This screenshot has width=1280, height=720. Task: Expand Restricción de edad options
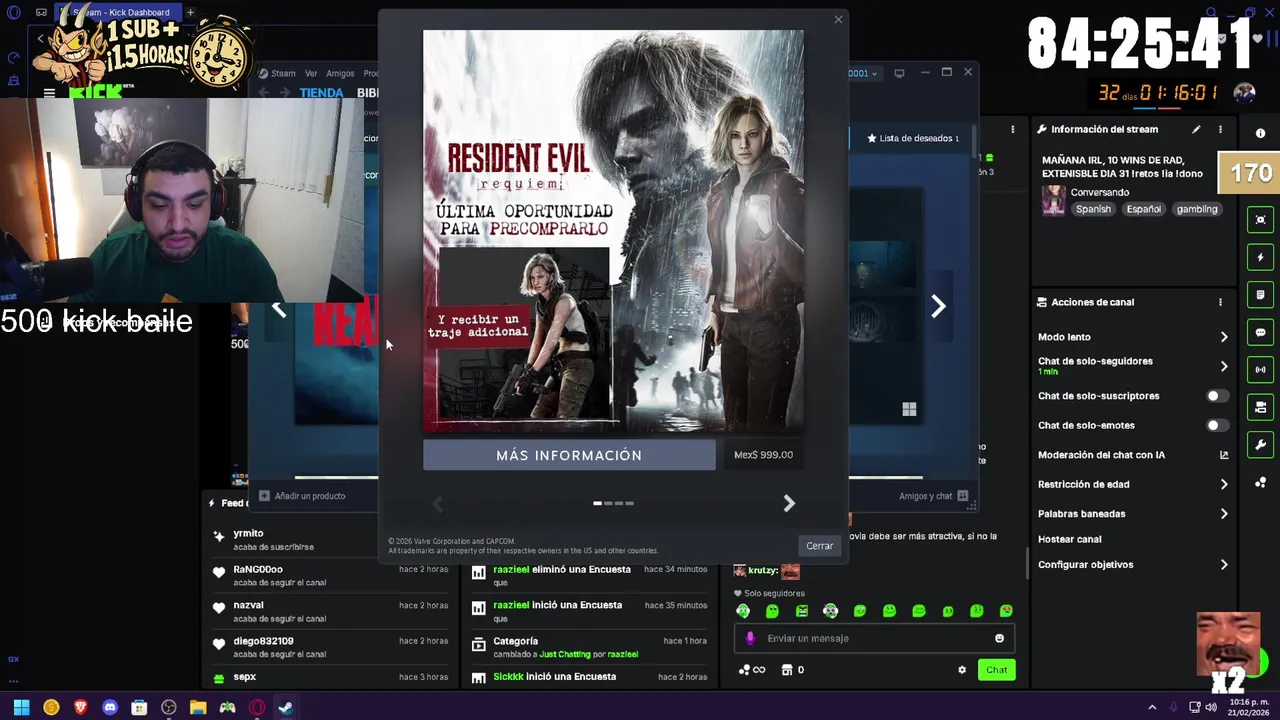(x=1224, y=484)
